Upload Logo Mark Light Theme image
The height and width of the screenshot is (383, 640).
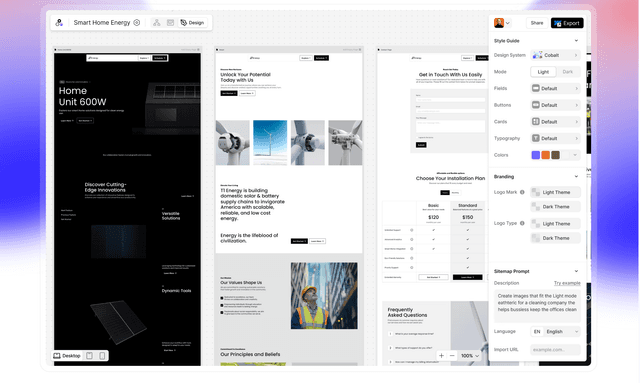[x=555, y=192]
